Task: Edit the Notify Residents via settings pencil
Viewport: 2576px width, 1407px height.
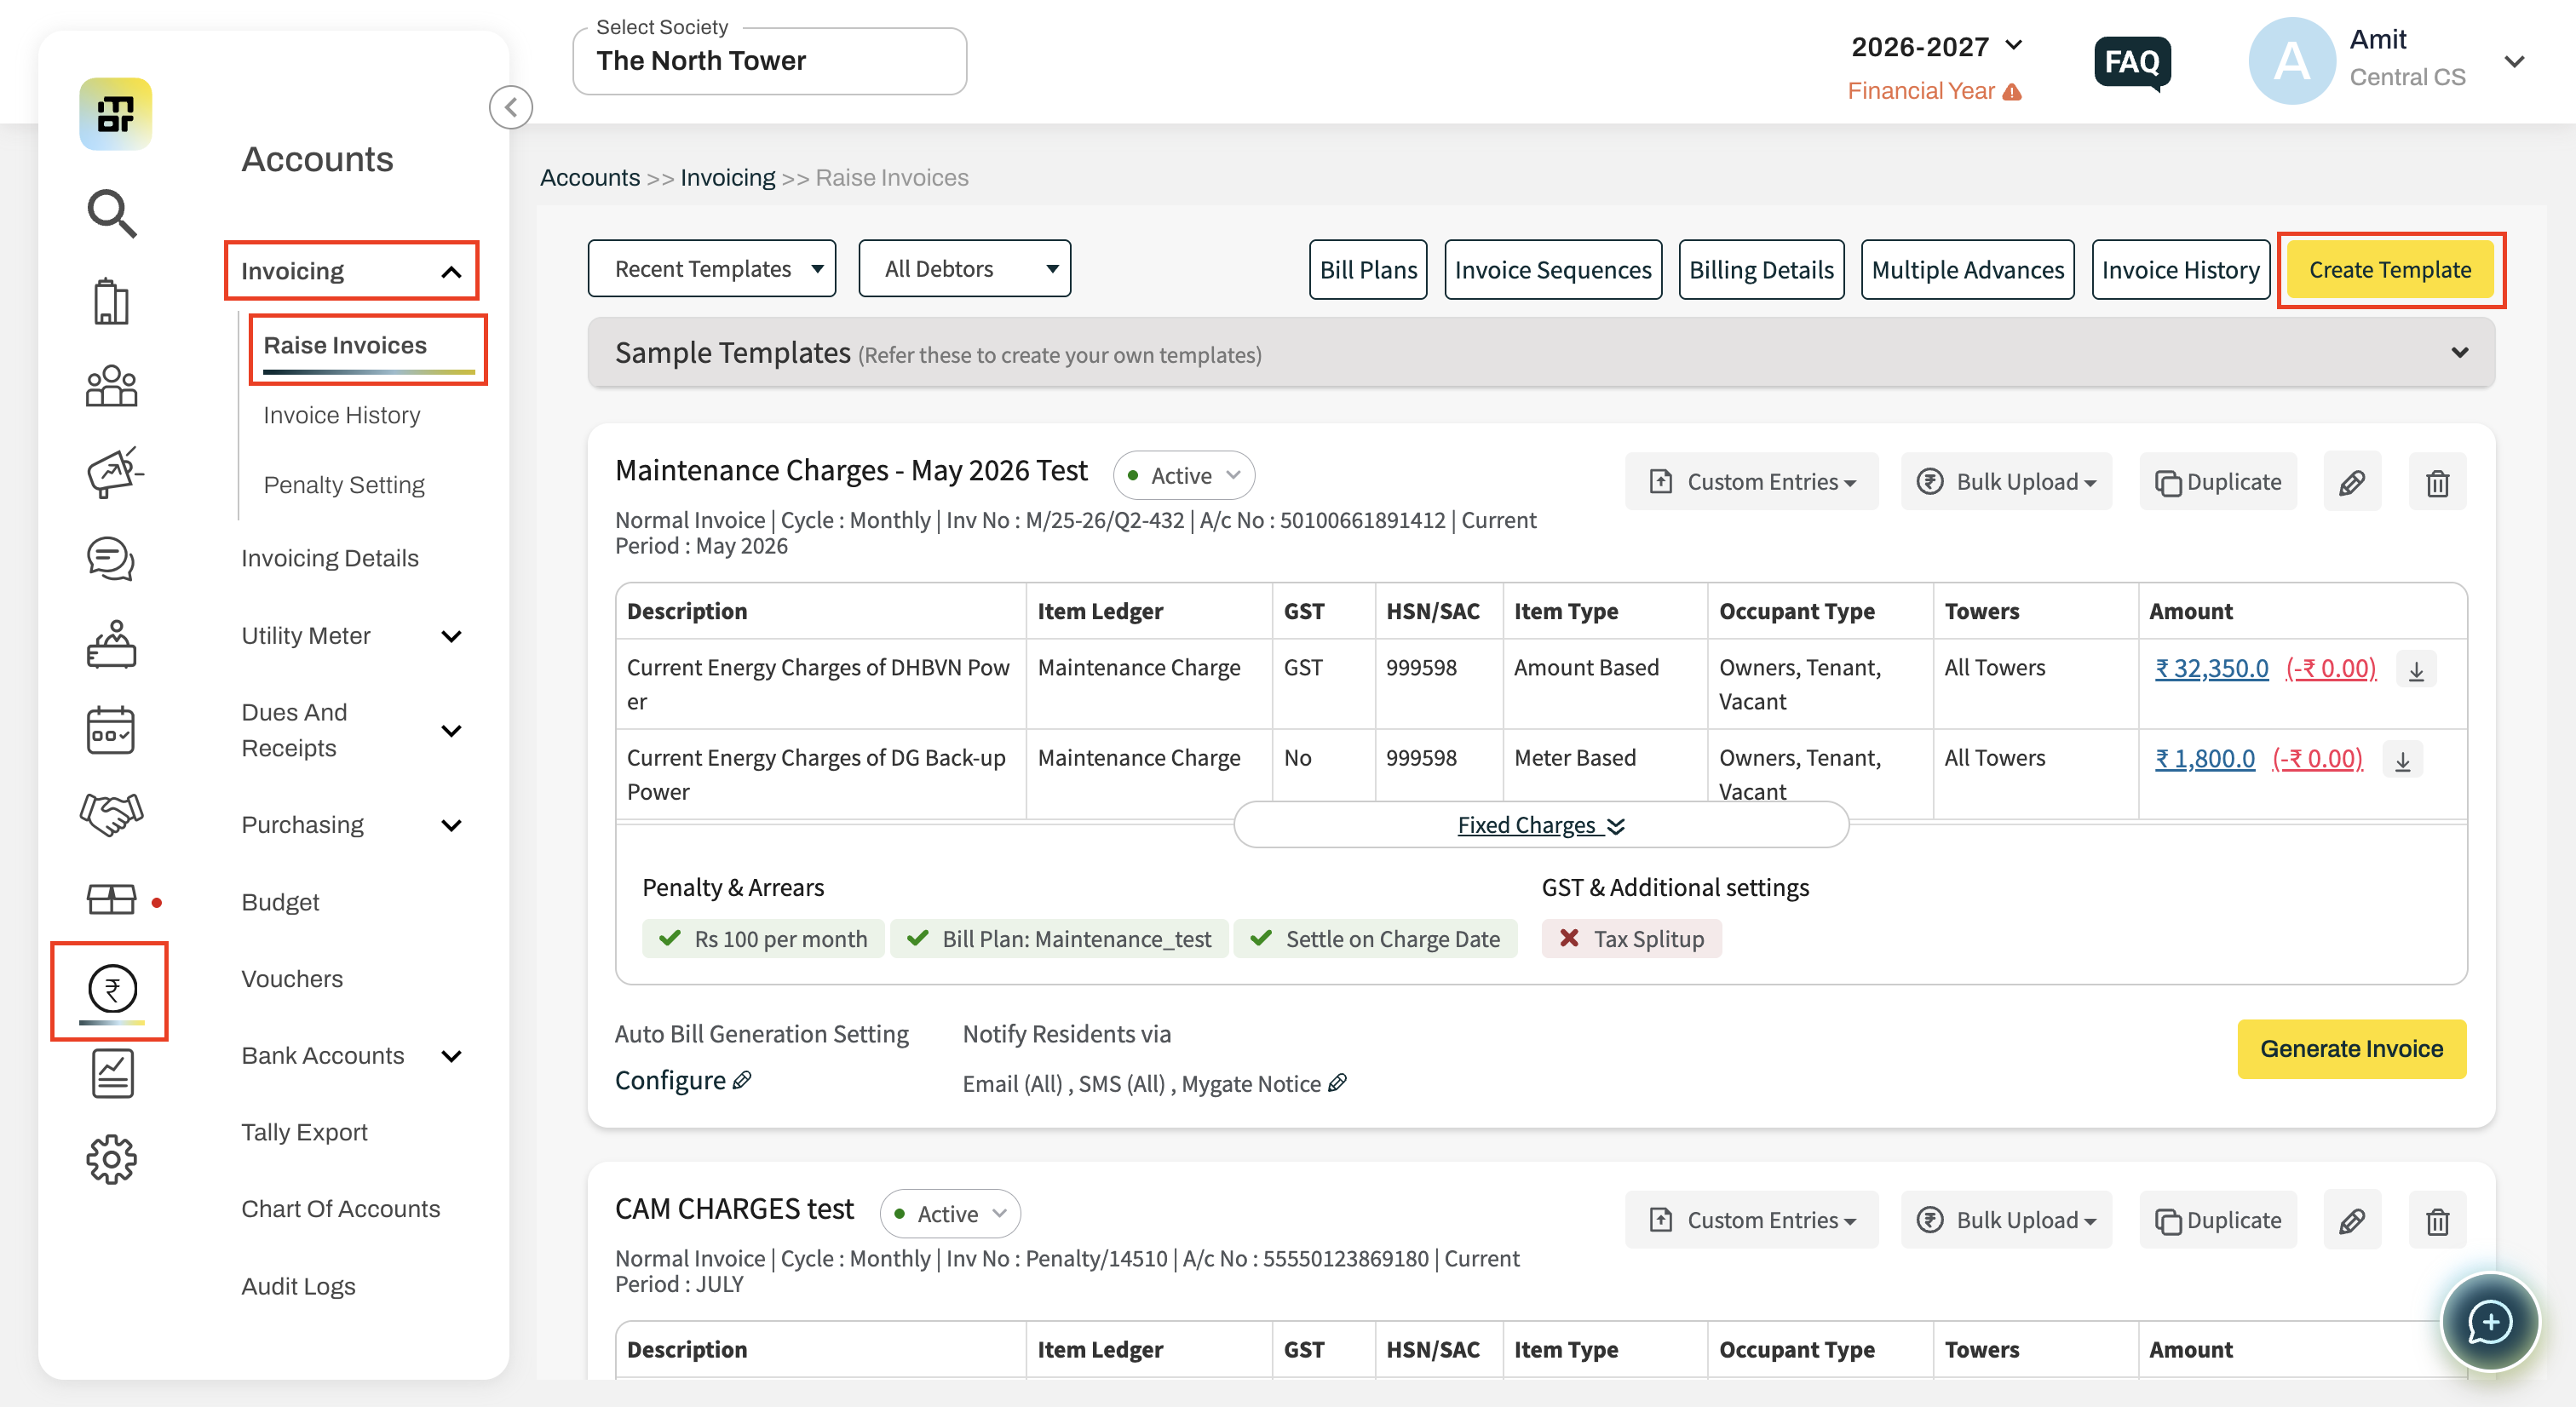Action: (1337, 1083)
